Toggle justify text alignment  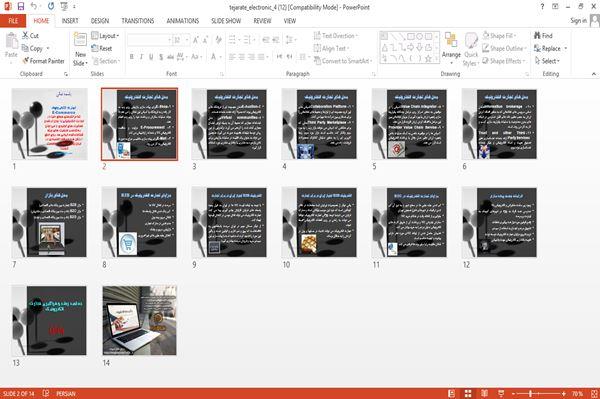tap(261, 57)
